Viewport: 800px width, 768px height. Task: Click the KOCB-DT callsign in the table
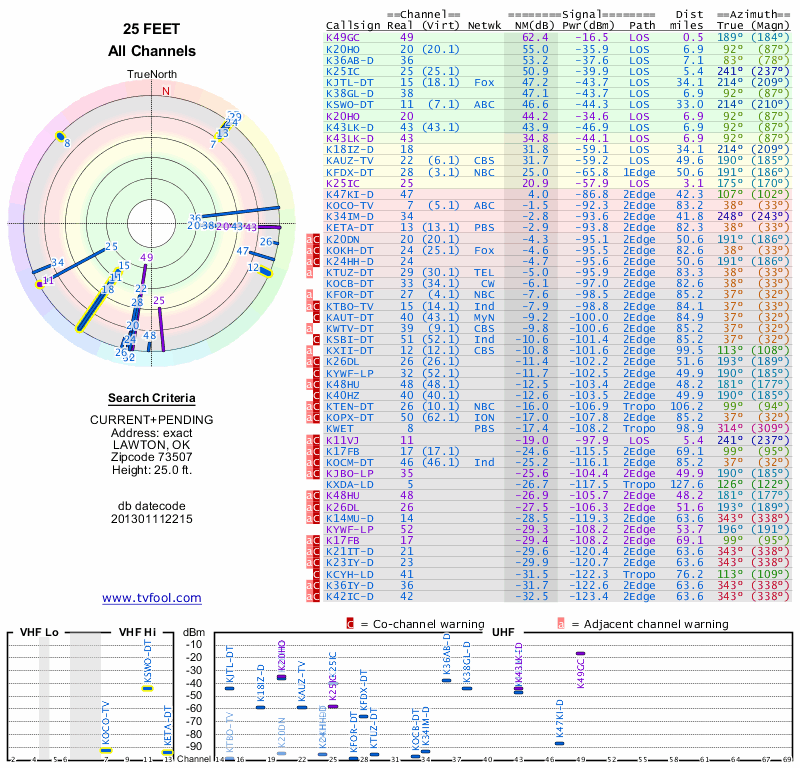click(350, 284)
